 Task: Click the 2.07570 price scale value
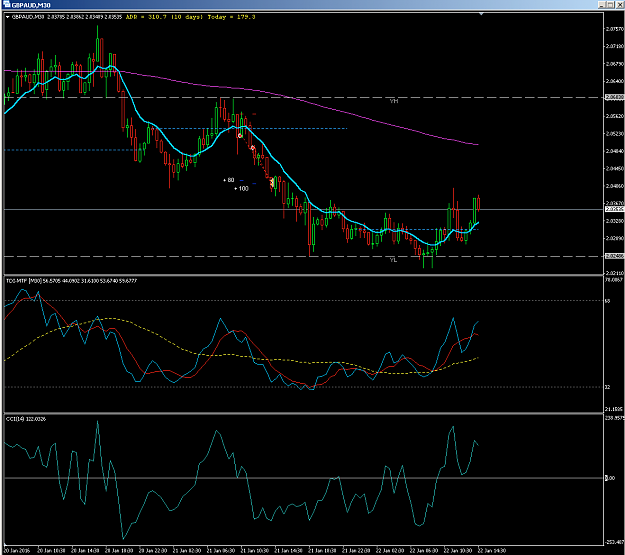615,29
